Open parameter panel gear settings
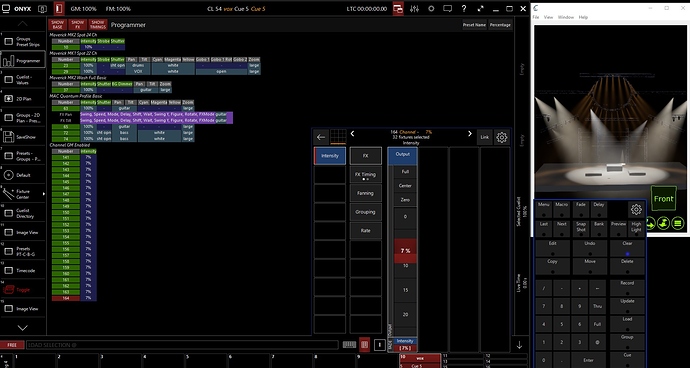 click(x=501, y=137)
